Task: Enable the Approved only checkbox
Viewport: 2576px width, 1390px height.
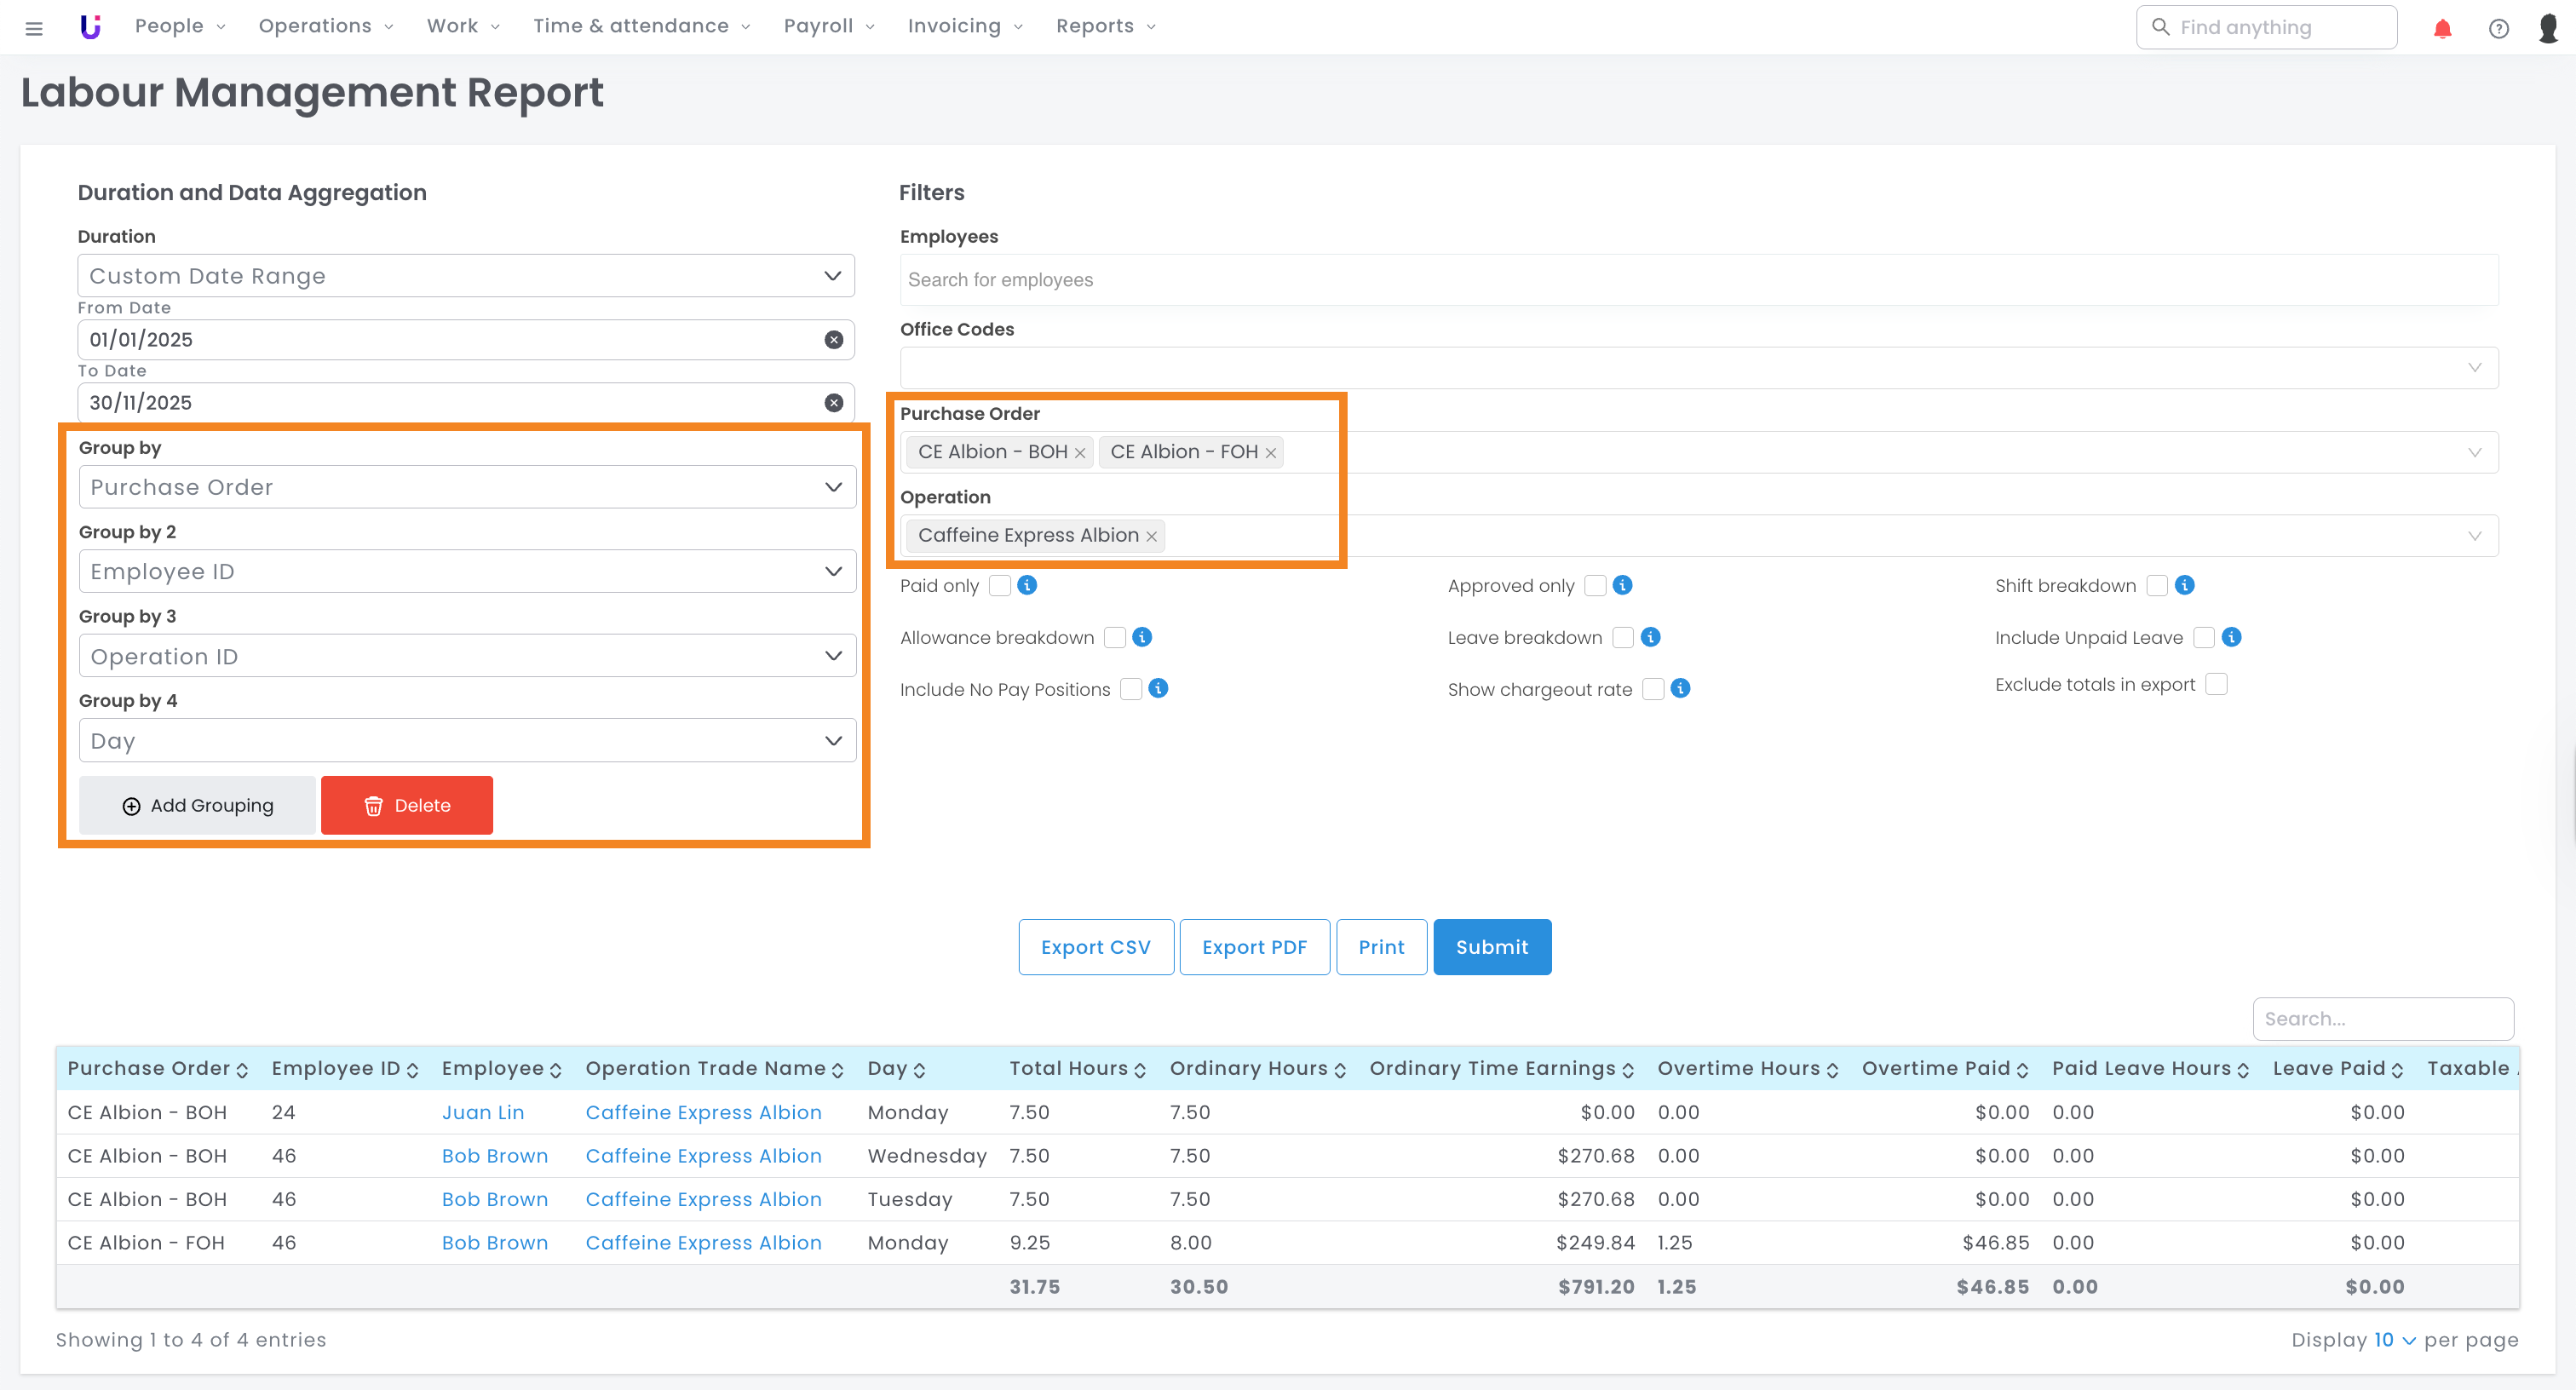Action: click(1595, 585)
